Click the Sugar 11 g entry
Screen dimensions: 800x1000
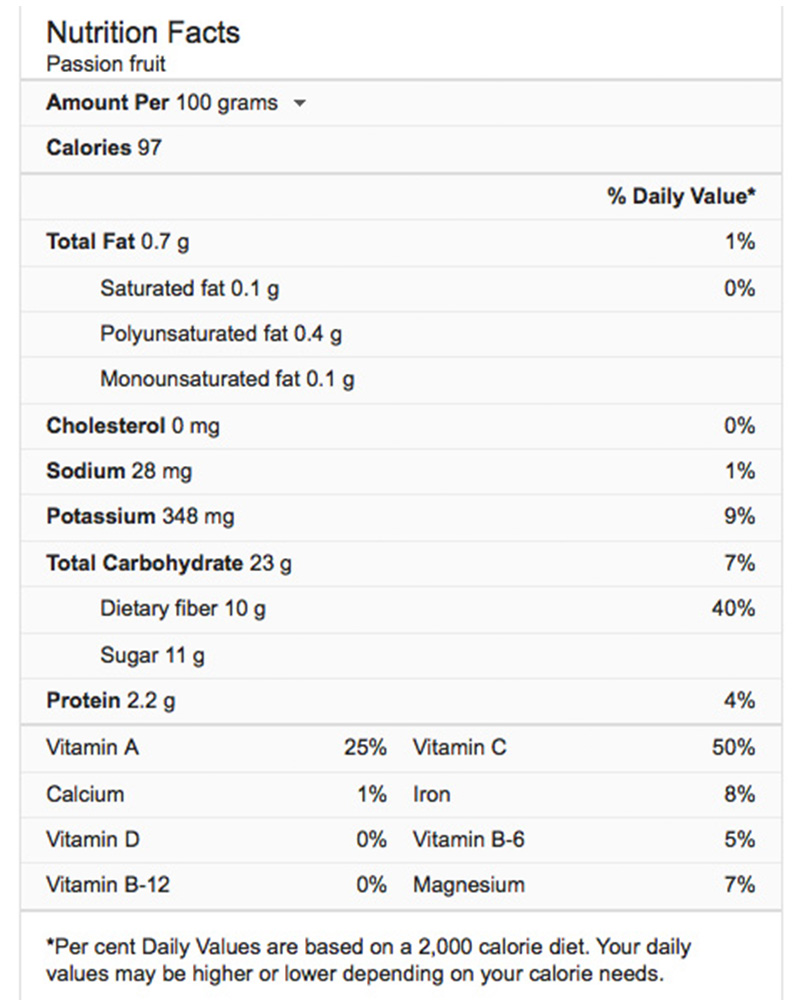(152, 656)
